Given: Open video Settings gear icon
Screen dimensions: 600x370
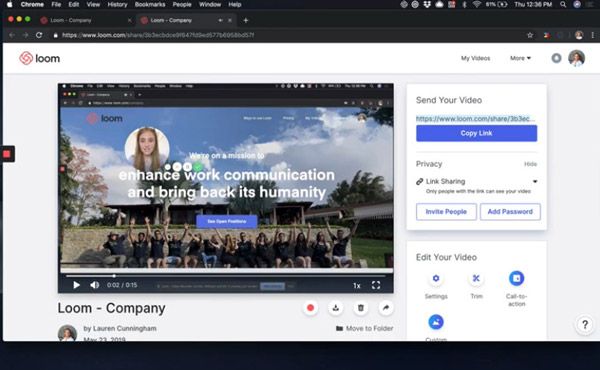Looking at the screenshot, I should (x=436, y=279).
